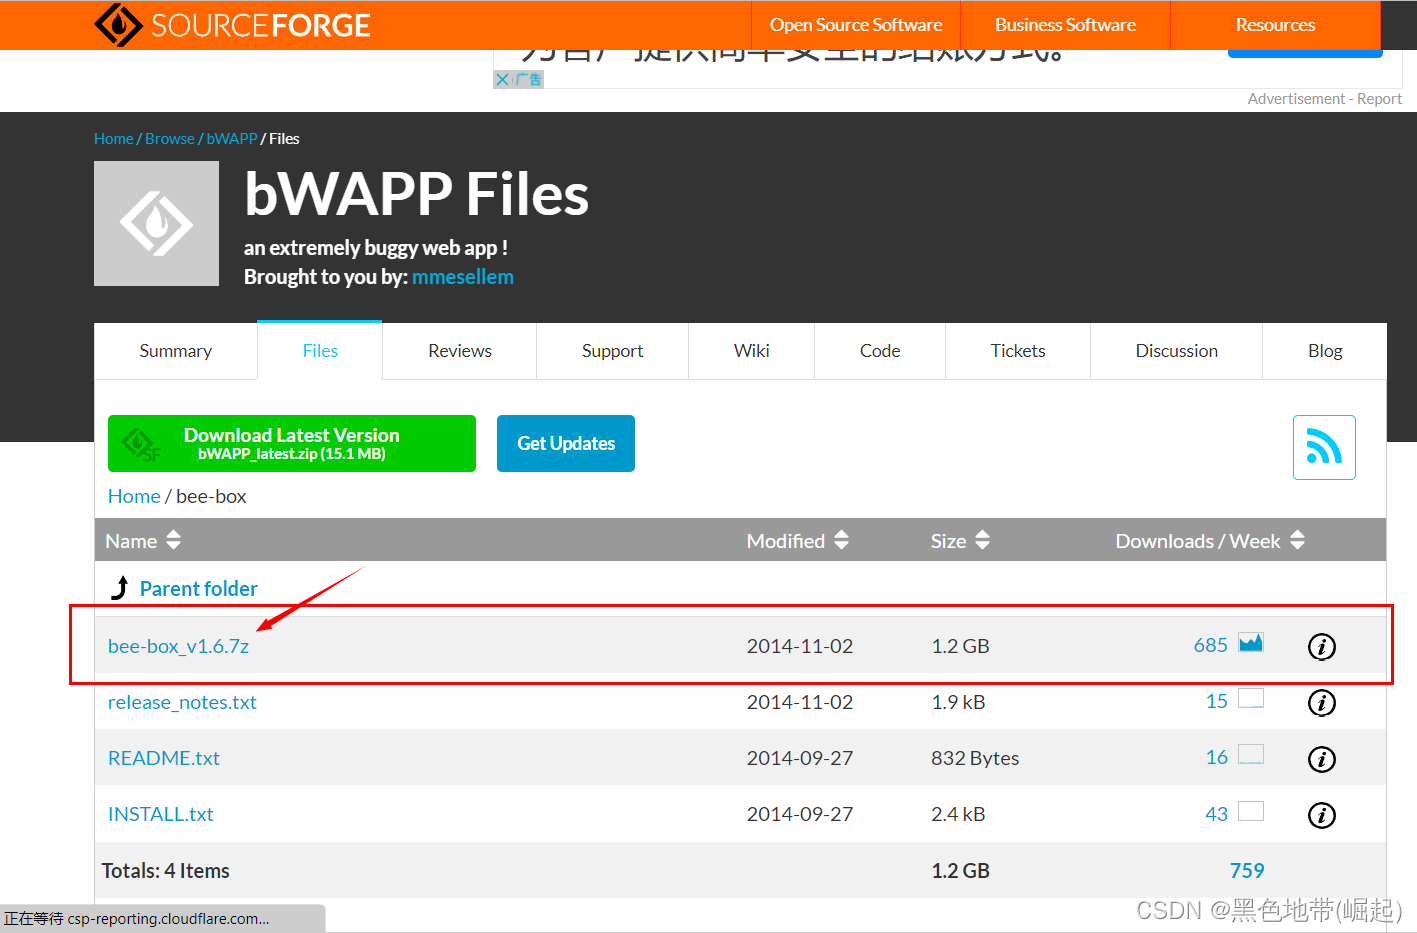Go to the Wiki tab
This screenshot has width=1417, height=933.
[751, 351]
